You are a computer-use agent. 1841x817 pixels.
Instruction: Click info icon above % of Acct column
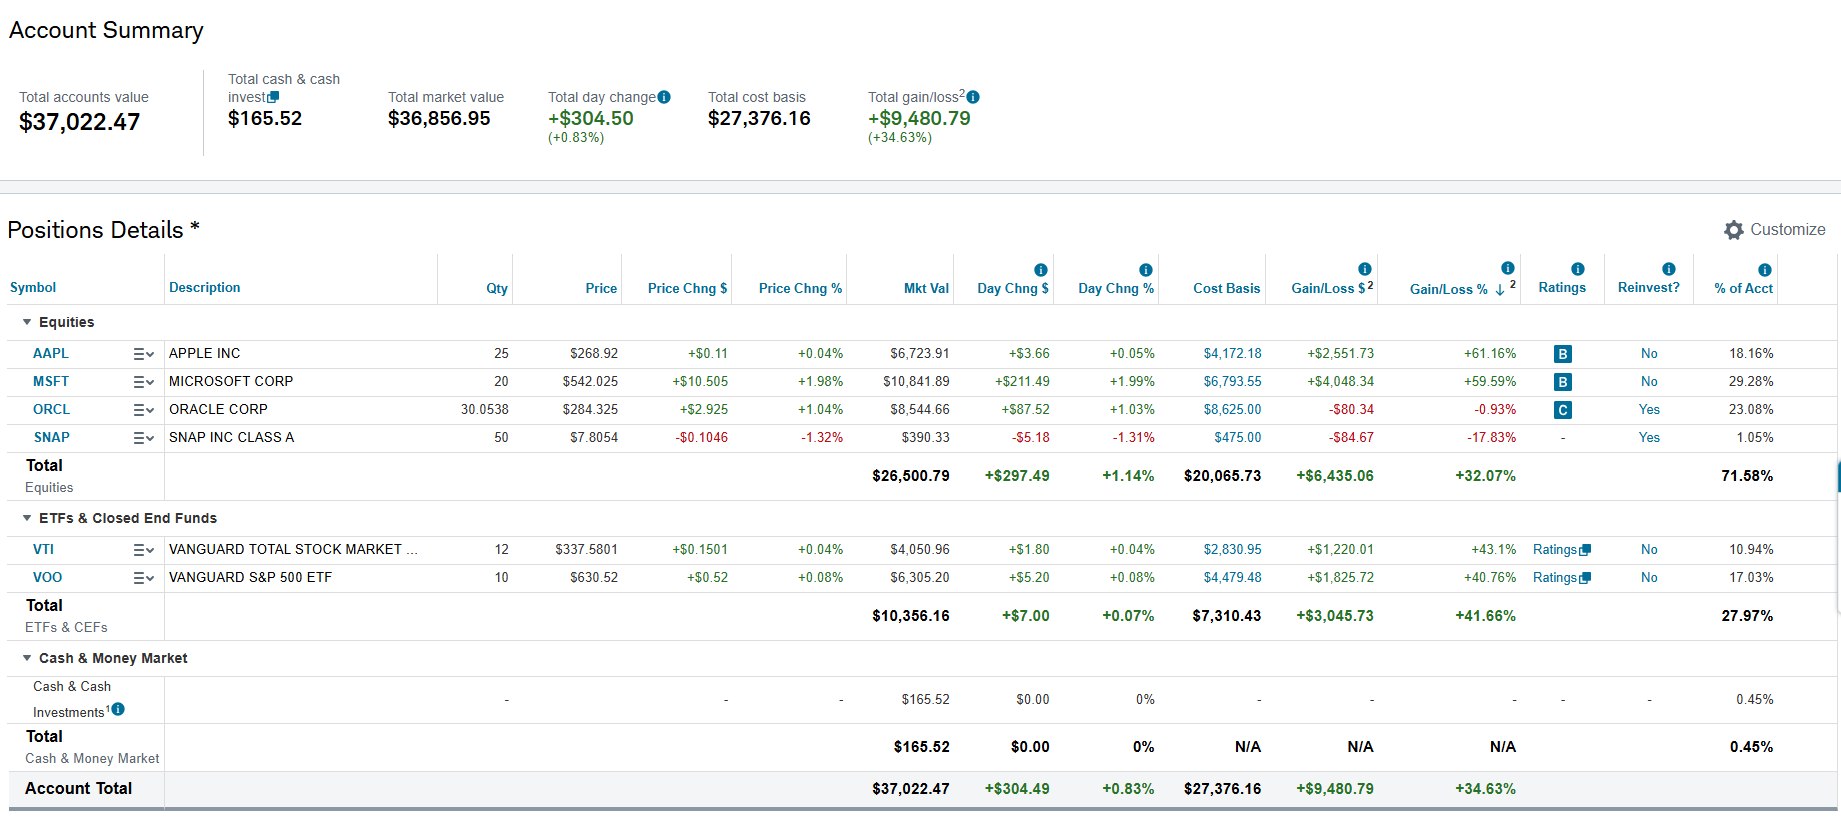point(1764,270)
